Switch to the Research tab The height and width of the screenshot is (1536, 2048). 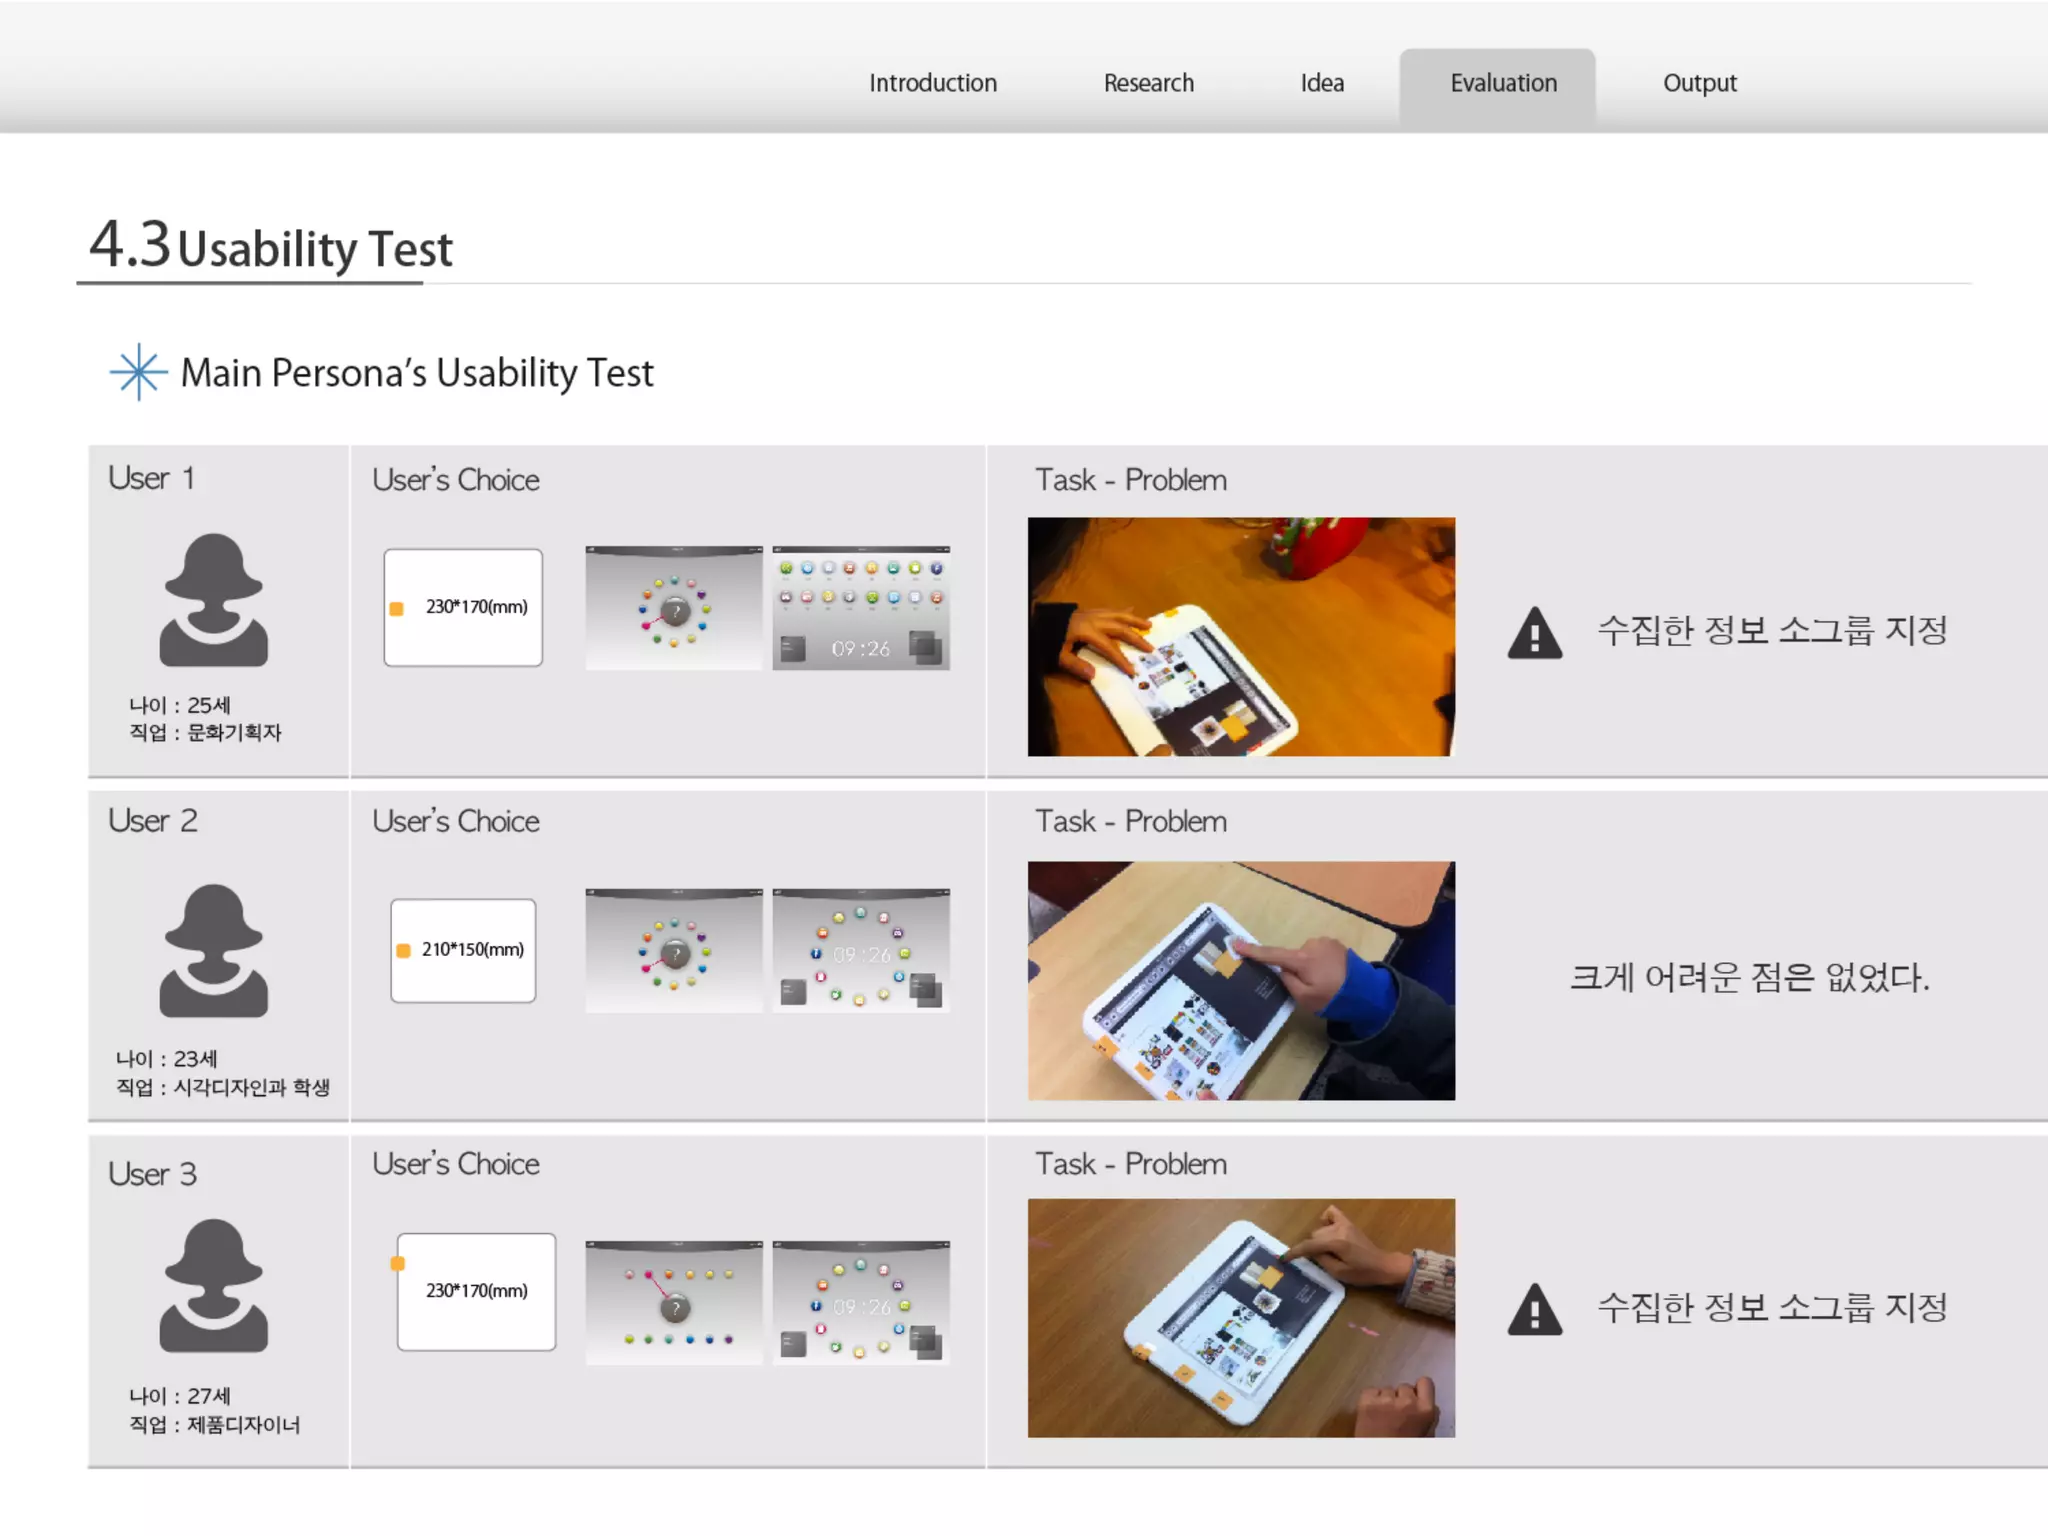click(1148, 83)
